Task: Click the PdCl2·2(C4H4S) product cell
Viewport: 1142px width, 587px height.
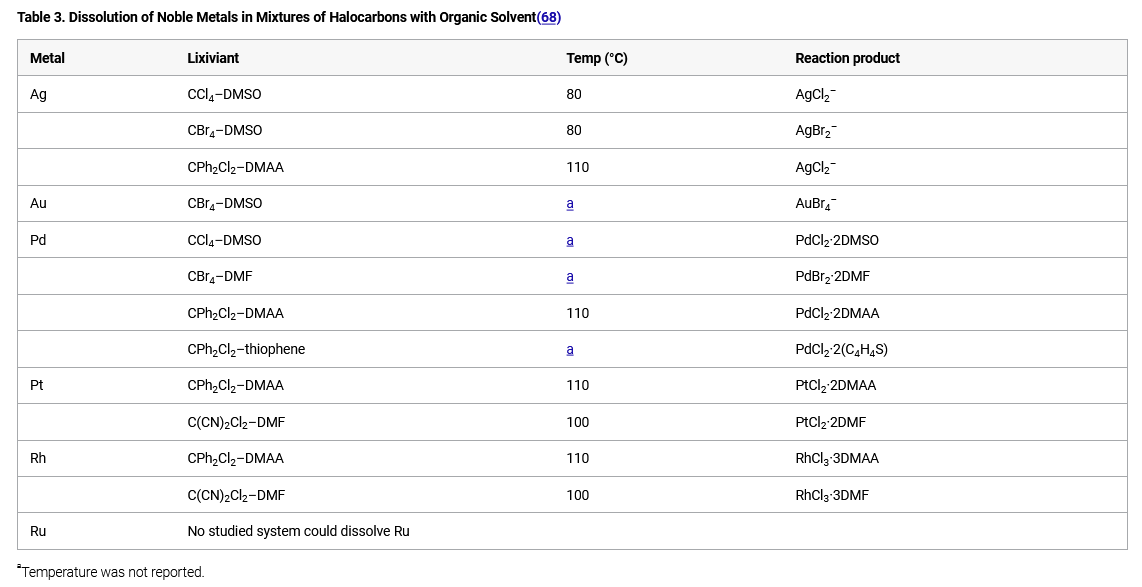Action: click(841, 349)
